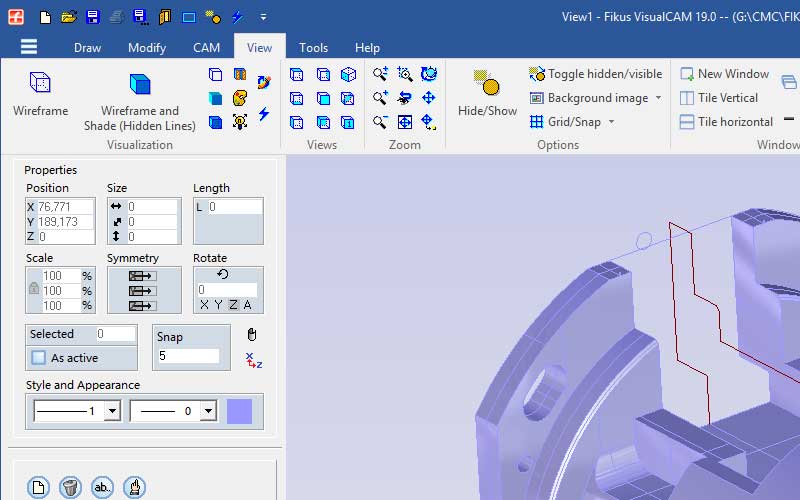The height and width of the screenshot is (500, 800).
Task: Toggle the scale lock icon
Action: (34, 289)
